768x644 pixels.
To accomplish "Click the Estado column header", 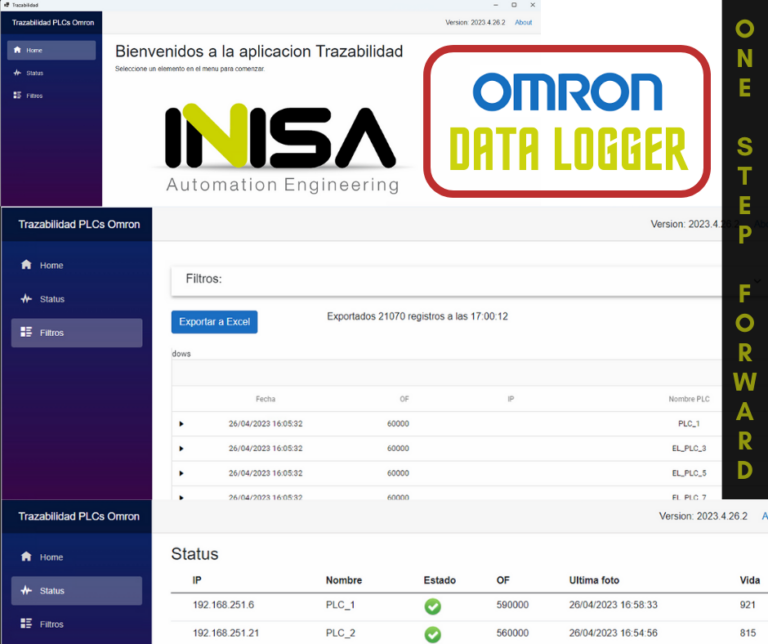I will pos(439,580).
